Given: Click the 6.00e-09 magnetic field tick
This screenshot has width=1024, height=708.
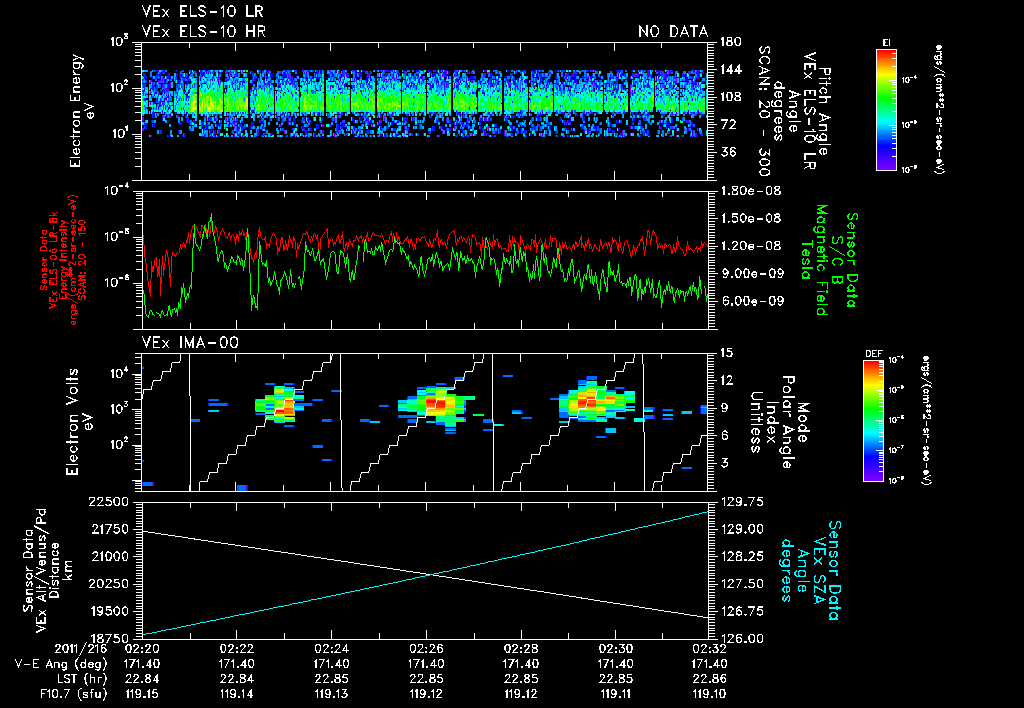Looking at the screenshot, I should coord(751,301).
